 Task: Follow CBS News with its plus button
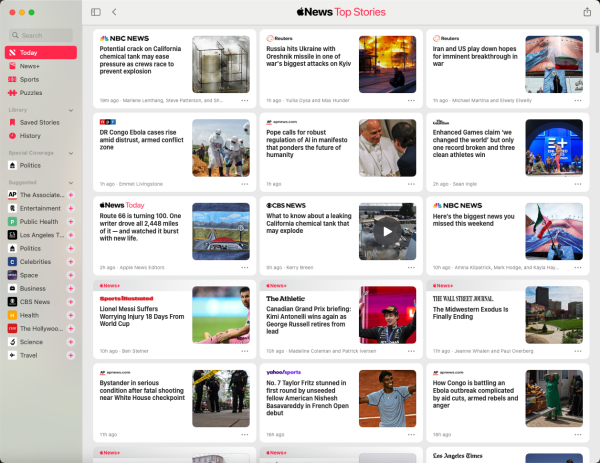(x=71, y=302)
